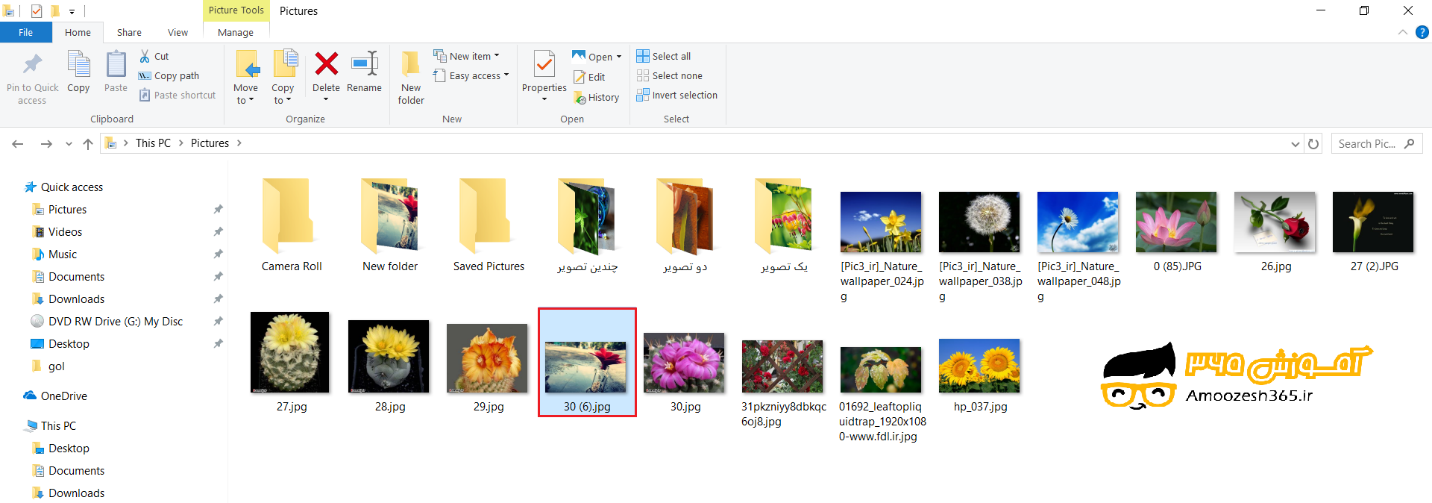This screenshot has width=1432, height=503.
Task: Go forward with the right arrow
Action: point(47,144)
